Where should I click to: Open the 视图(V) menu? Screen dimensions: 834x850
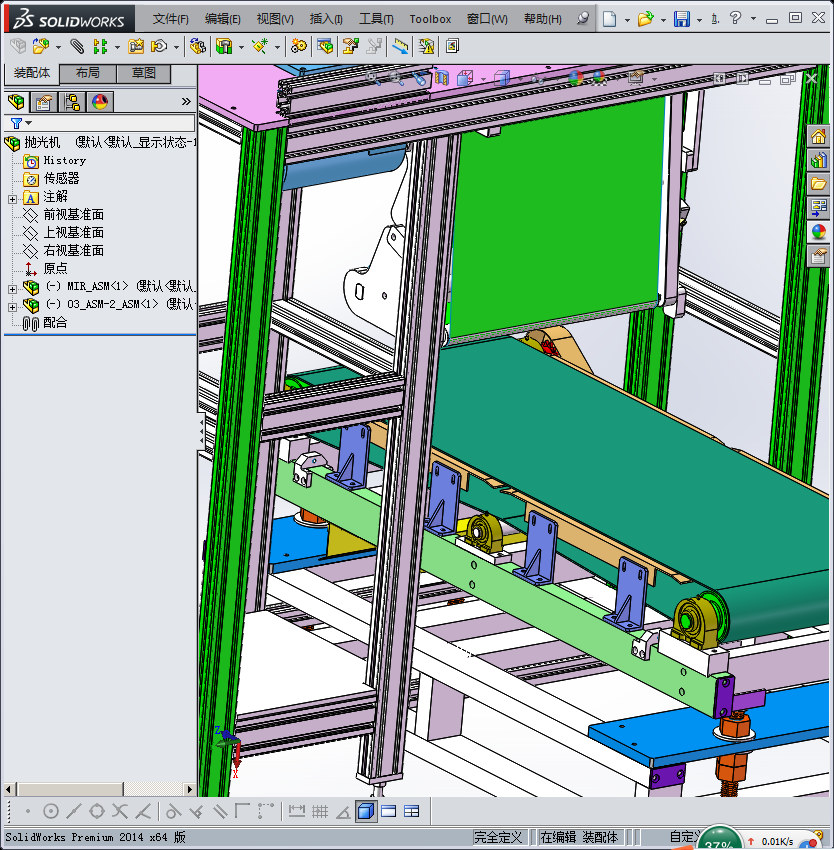coord(275,19)
